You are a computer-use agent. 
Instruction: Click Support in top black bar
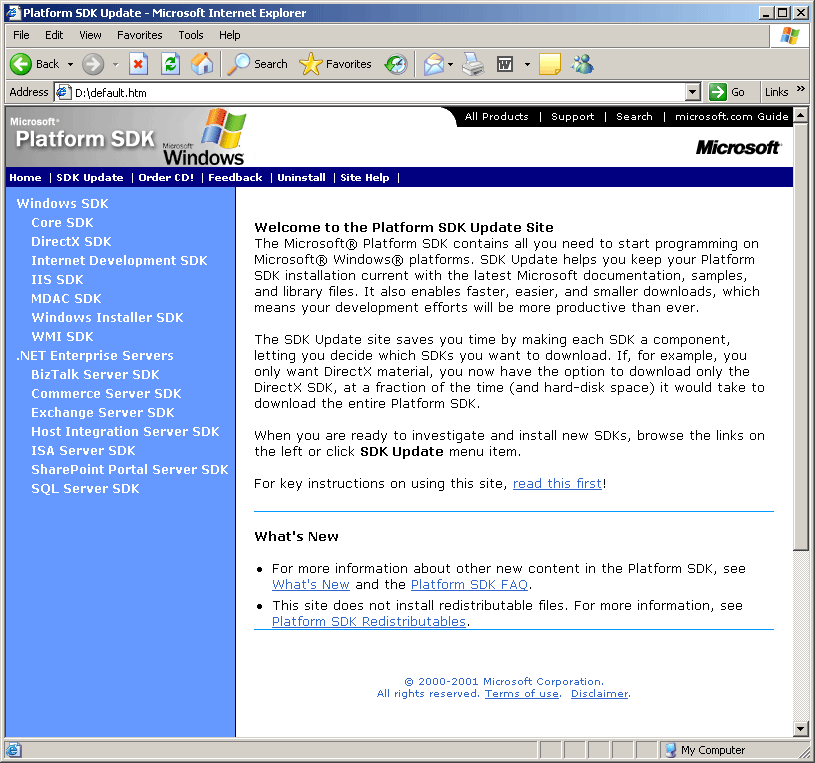point(572,116)
